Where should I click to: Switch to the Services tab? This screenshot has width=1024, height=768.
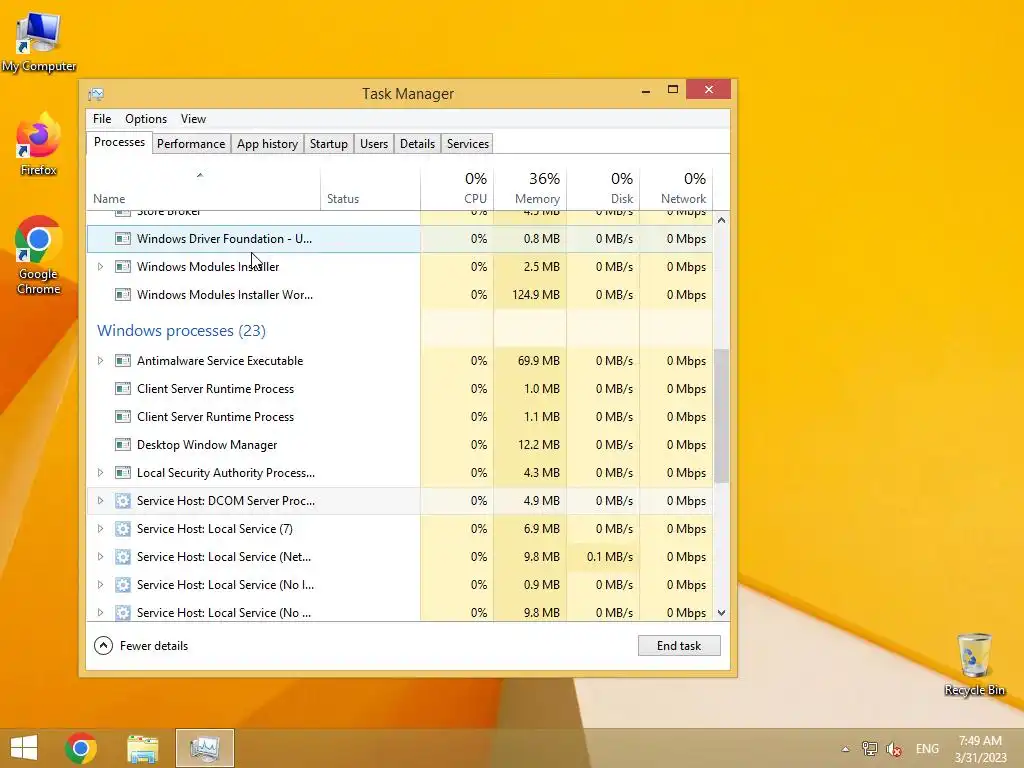tap(468, 144)
